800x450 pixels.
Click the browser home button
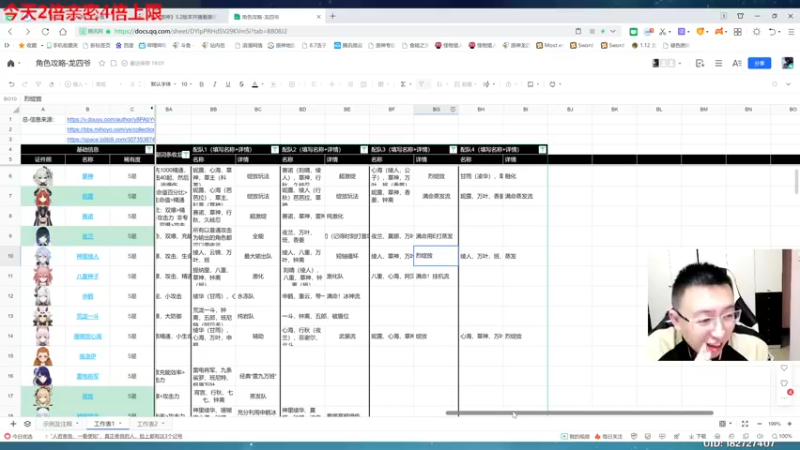coord(63,32)
